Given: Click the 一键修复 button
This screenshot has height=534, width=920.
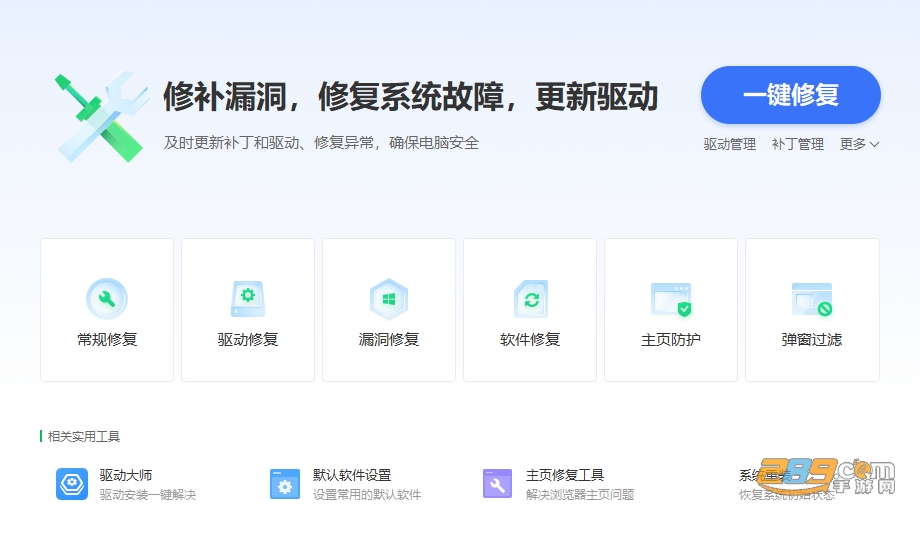Looking at the screenshot, I should (x=790, y=95).
